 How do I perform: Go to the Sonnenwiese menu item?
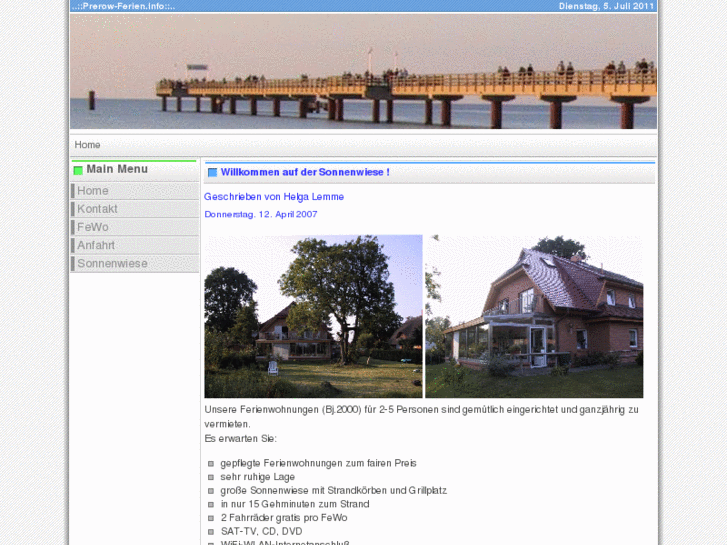pyautogui.click(x=134, y=263)
